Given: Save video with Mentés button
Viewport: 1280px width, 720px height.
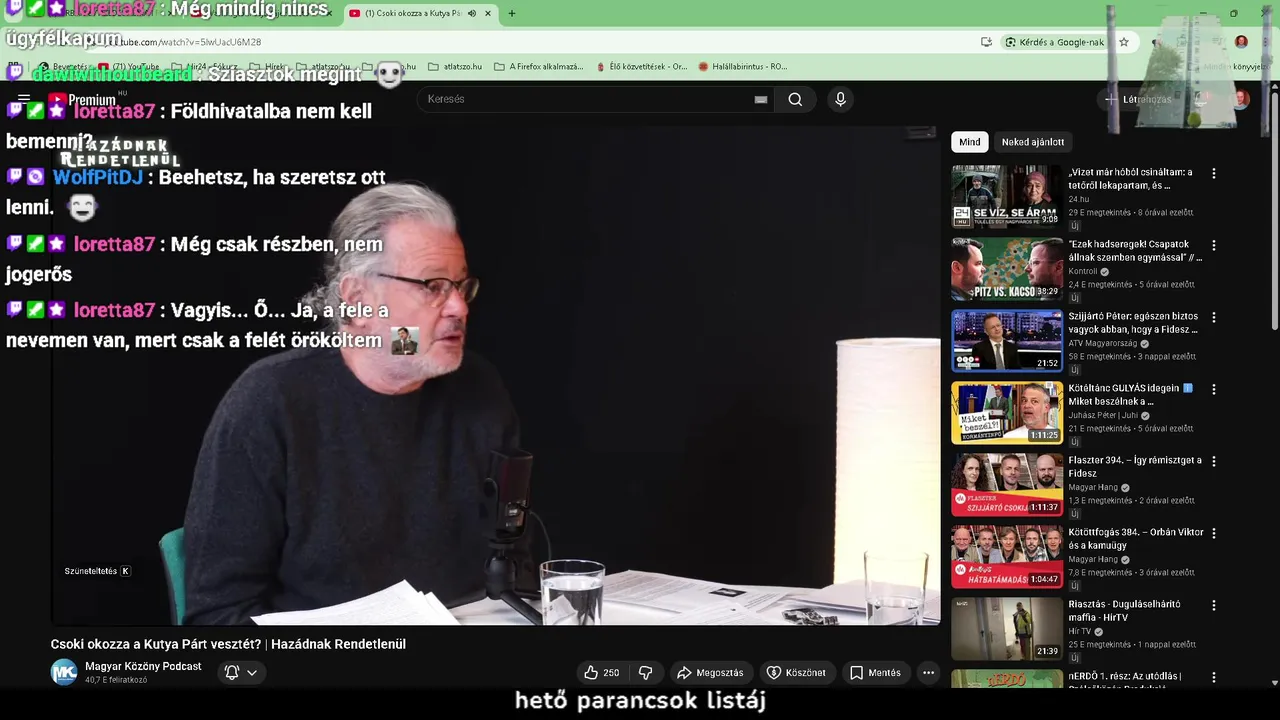Looking at the screenshot, I should coord(875,673).
